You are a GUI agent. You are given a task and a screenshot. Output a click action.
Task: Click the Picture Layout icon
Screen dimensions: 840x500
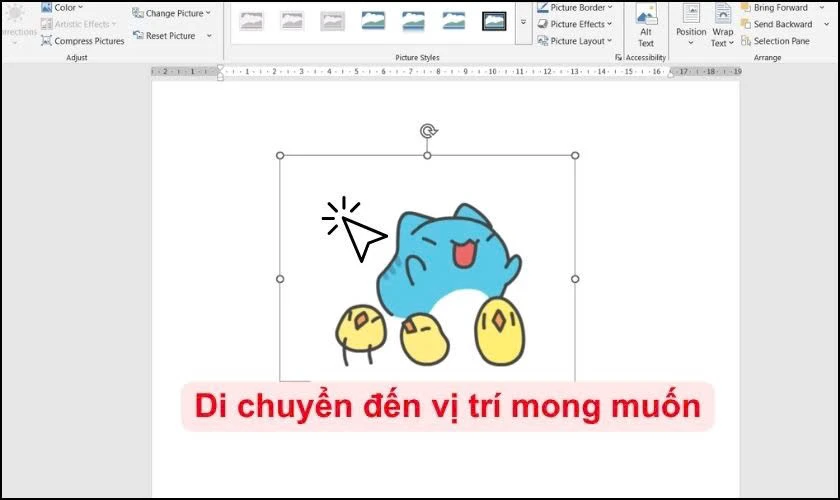(x=543, y=41)
